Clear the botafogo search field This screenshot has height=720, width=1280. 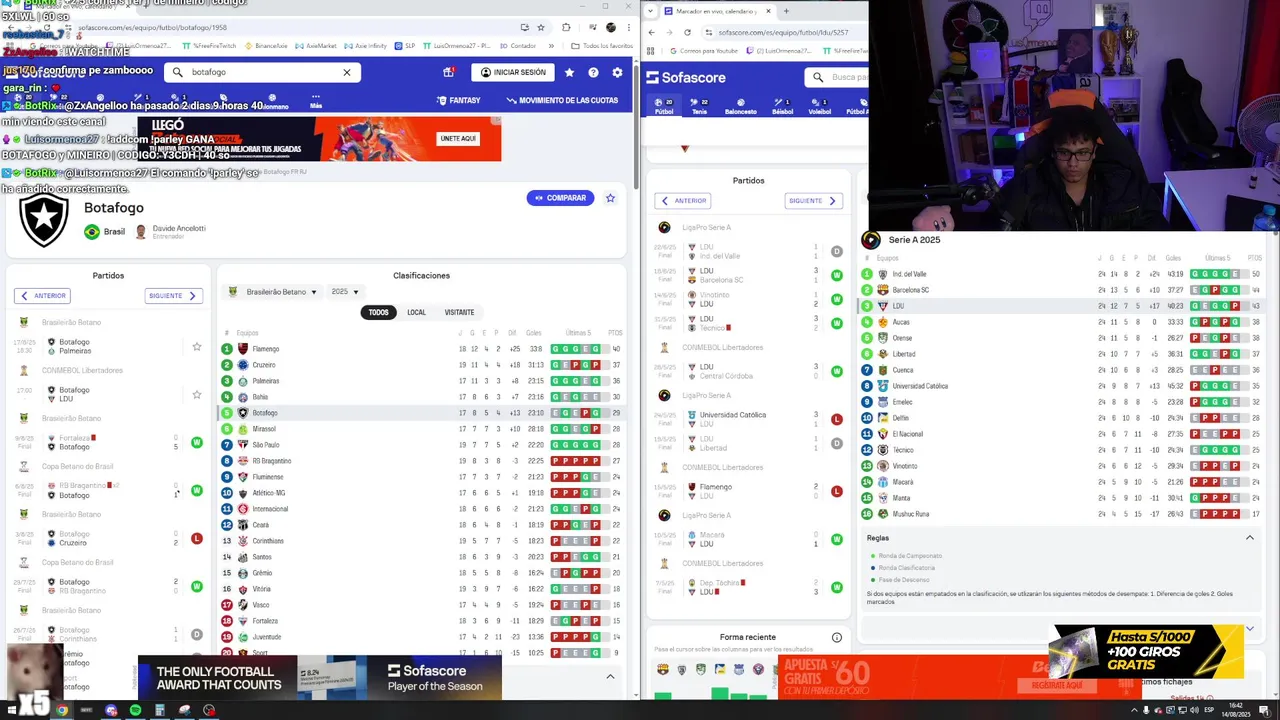coord(347,72)
